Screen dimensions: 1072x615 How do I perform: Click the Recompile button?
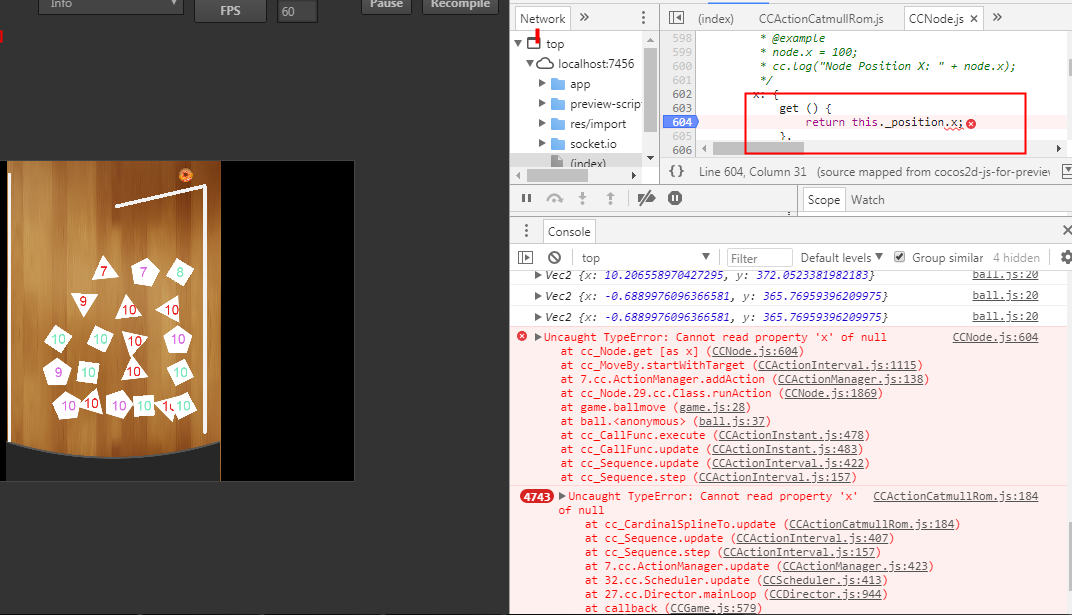(x=460, y=5)
